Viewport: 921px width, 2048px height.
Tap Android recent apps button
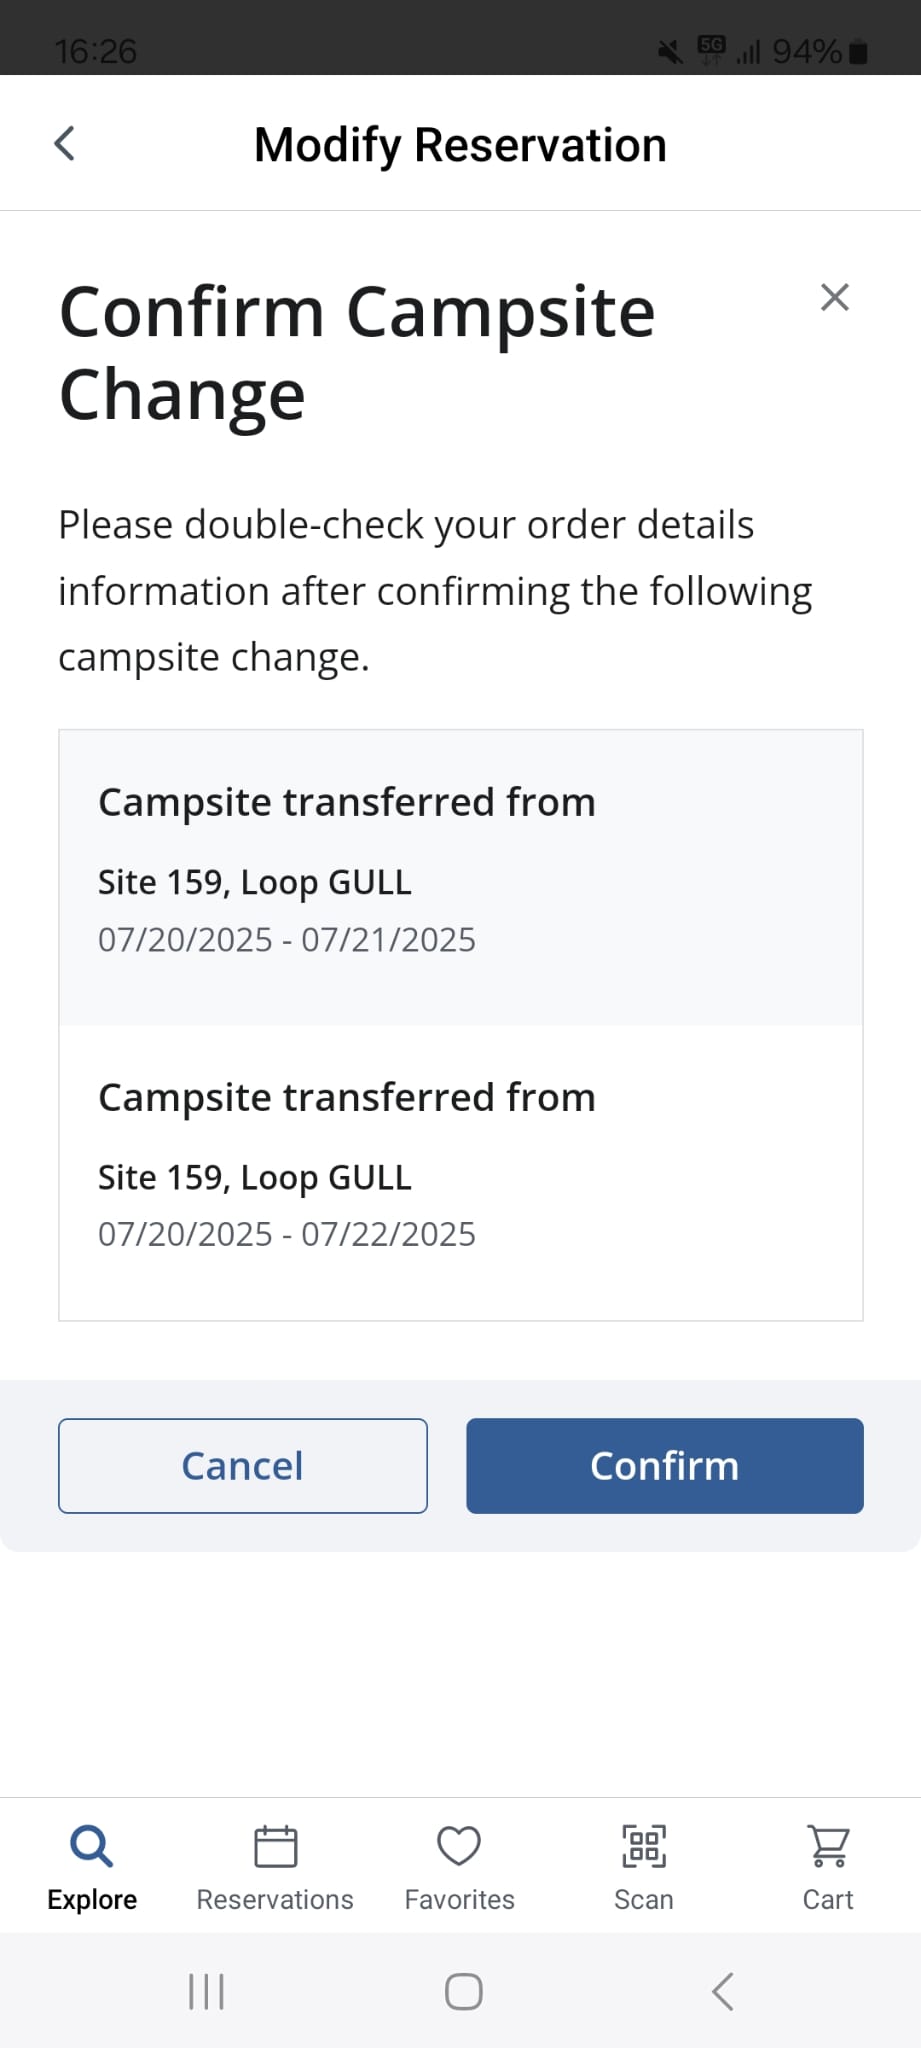coord(207,1991)
